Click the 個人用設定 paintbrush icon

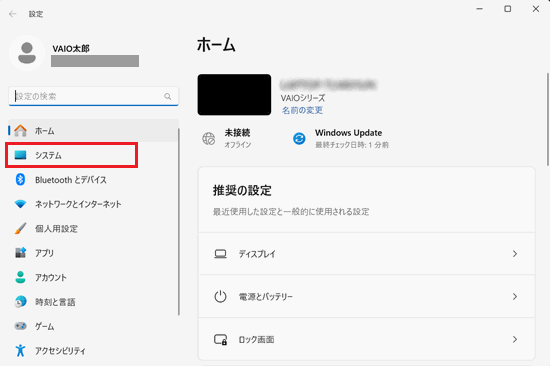point(20,228)
